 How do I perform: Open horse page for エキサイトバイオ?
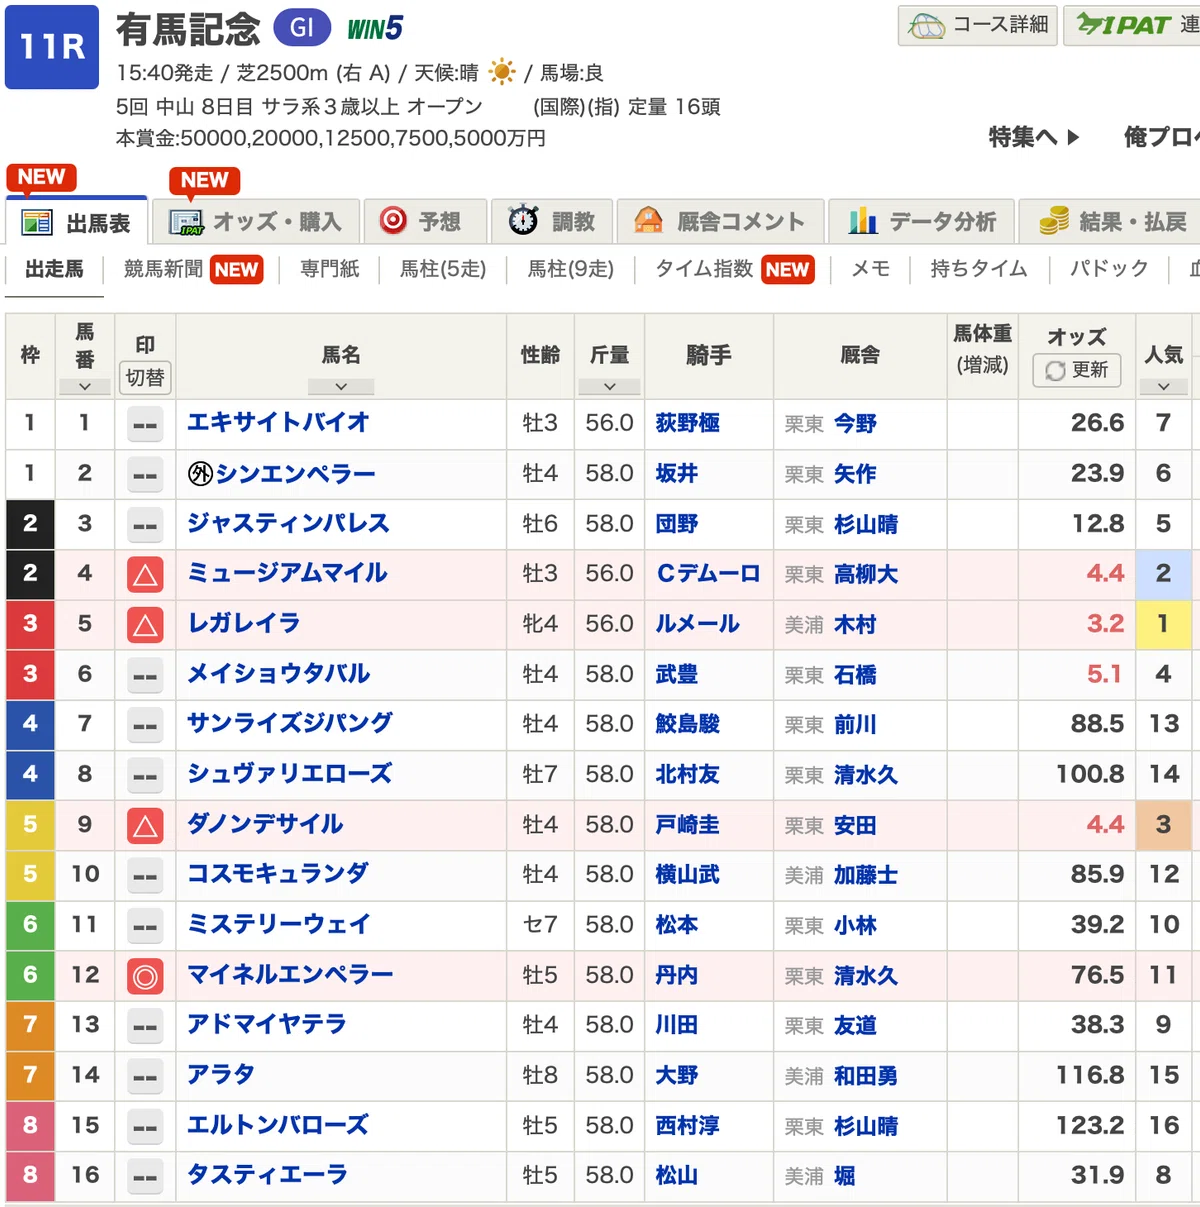pyautogui.click(x=278, y=423)
